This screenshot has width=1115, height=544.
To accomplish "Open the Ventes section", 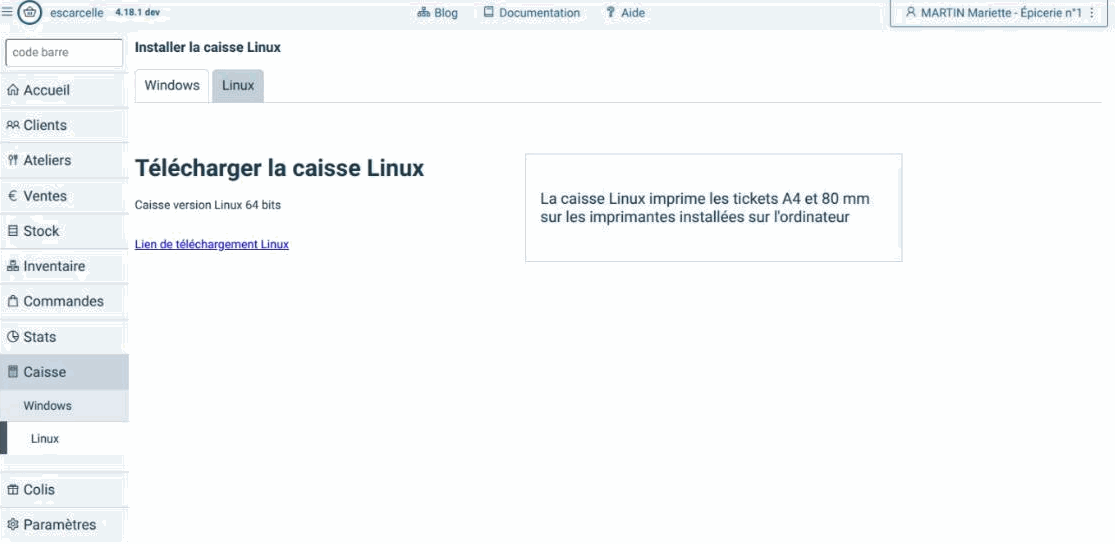I will click(64, 196).
